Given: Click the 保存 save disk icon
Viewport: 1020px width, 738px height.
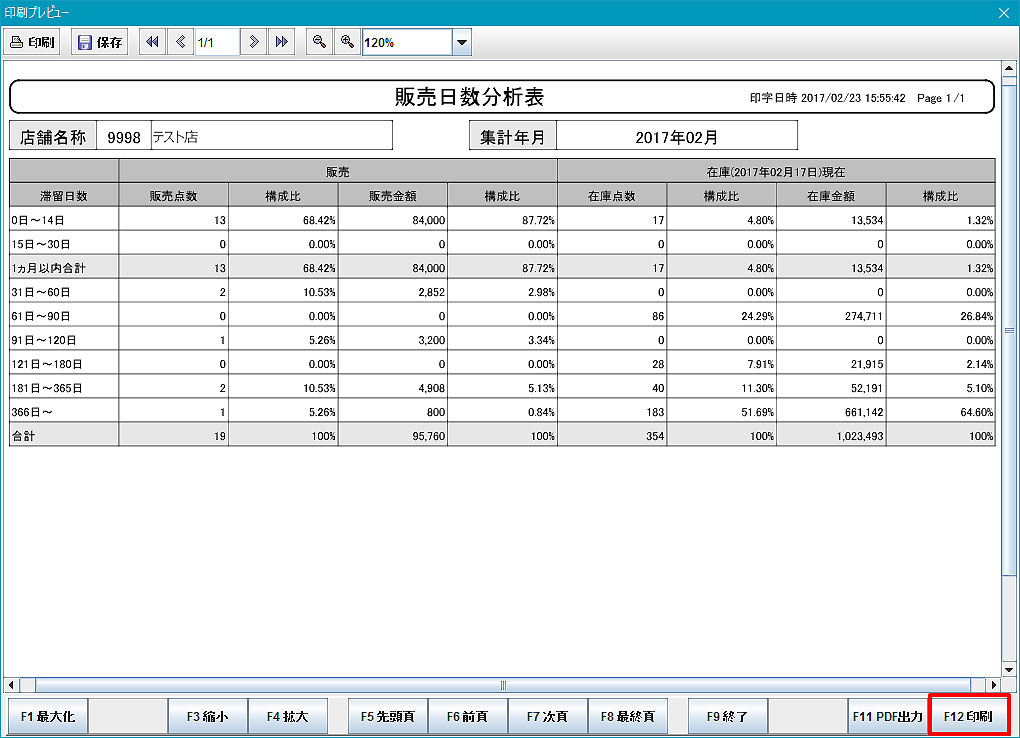Looking at the screenshot, I should coord(99,41).
